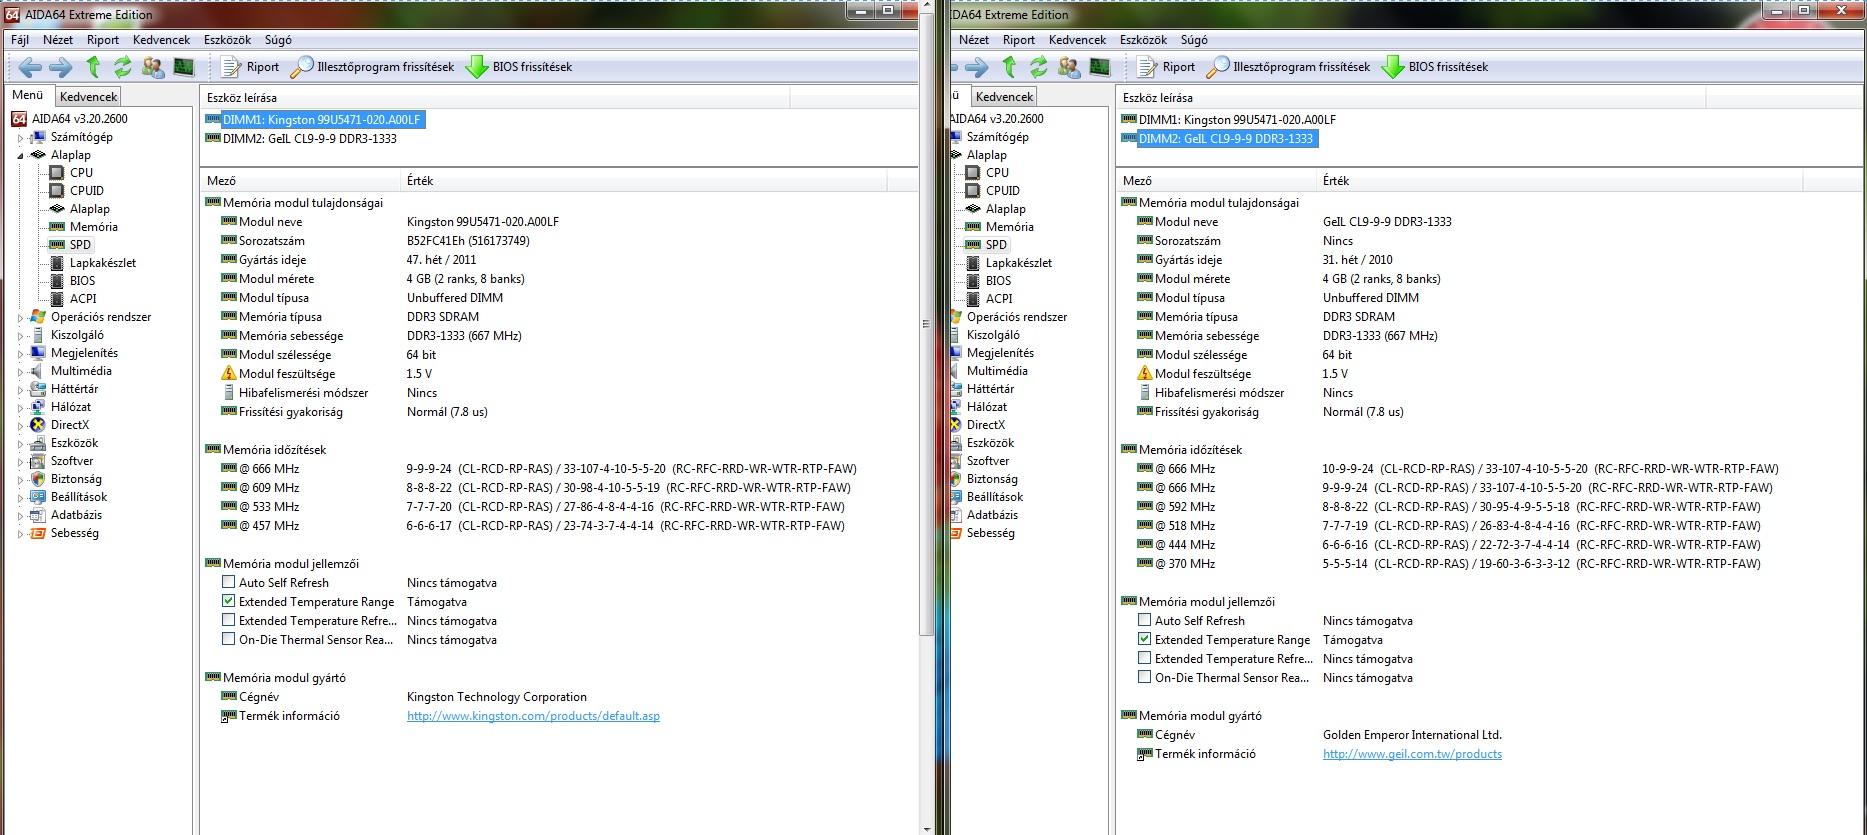Toggle Extended Temperature Range checkbox, left window

pyautogui.click(x=228, y=601)
